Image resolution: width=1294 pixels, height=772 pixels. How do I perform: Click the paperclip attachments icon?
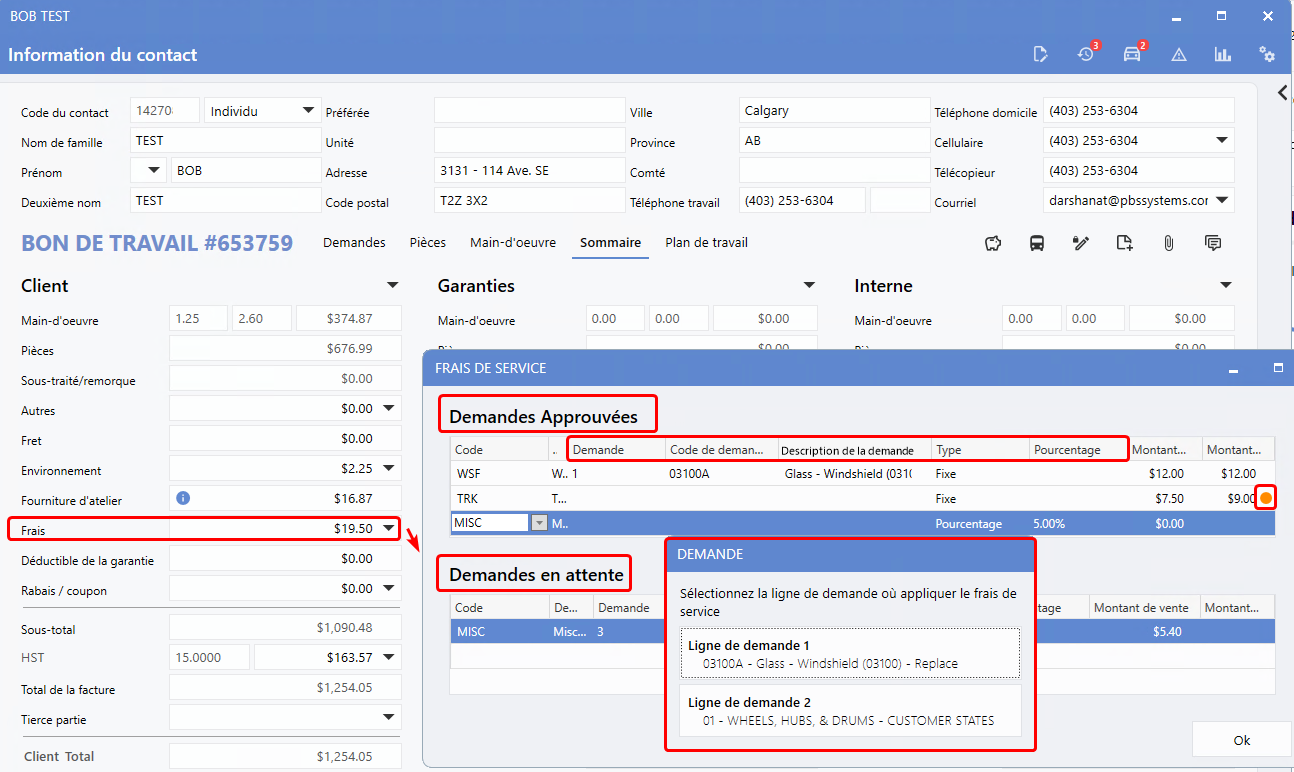[1168, 243]
